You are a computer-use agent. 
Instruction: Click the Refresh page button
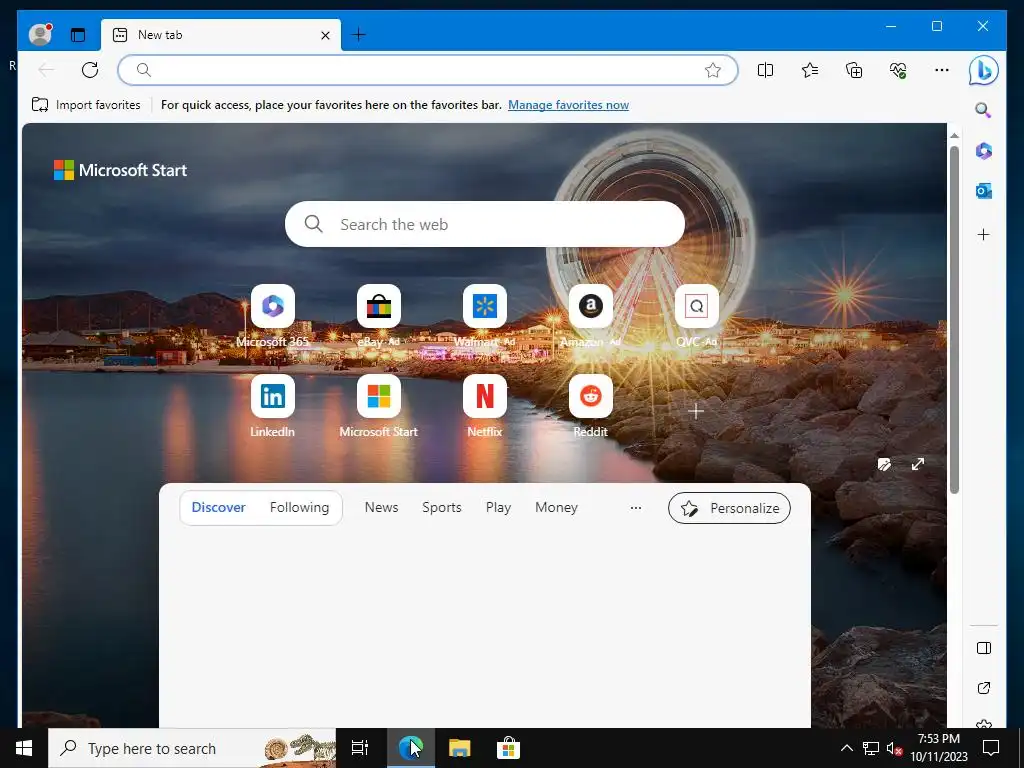tap(90, 70)
